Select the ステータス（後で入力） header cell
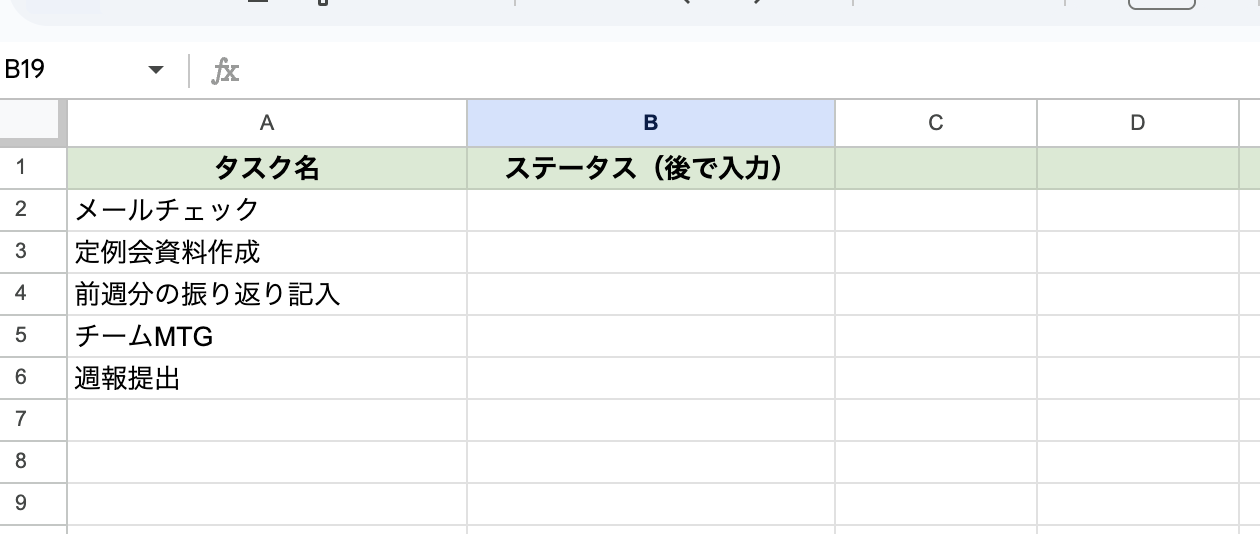1260x534 pixels. coord(650,168)
